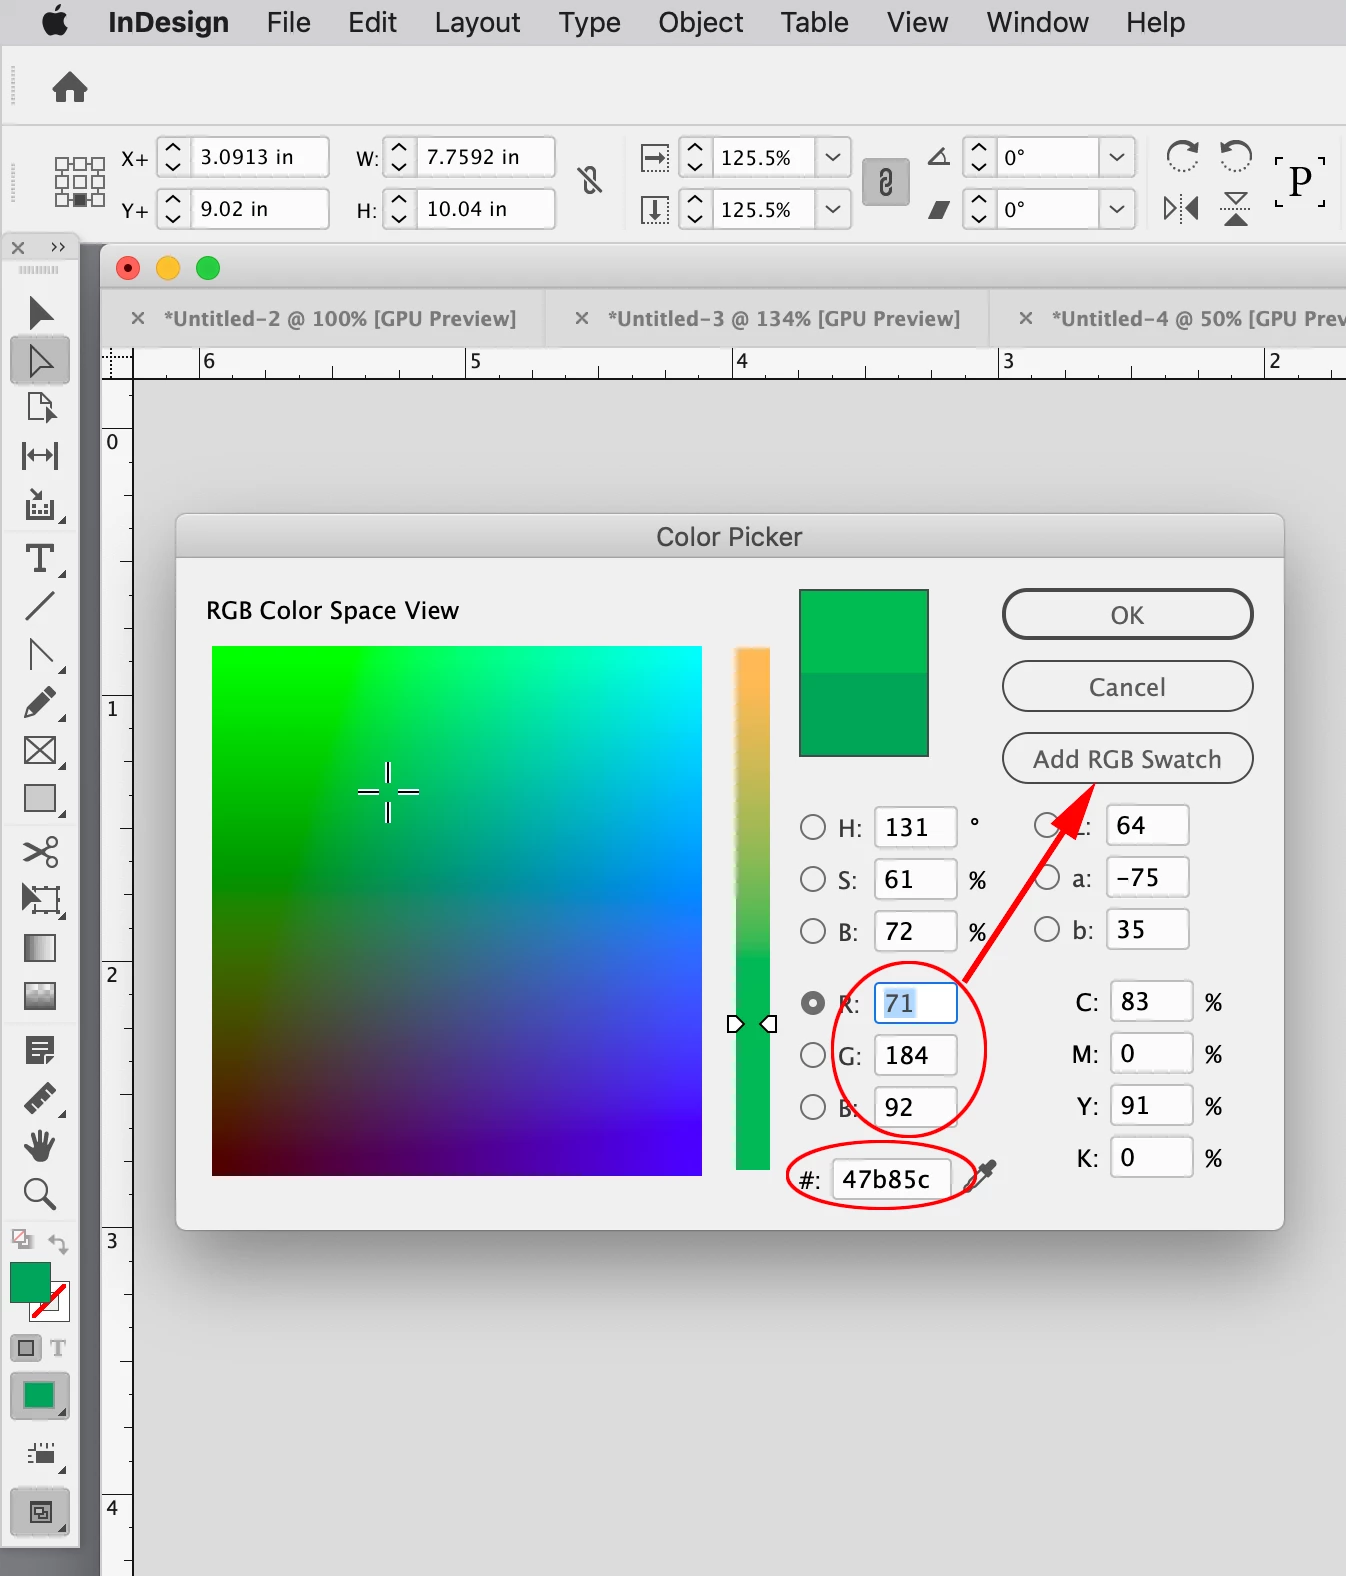Select the Line tool
The height and width of the screenshot is (1576, 1346).
[x=40, y=606]
